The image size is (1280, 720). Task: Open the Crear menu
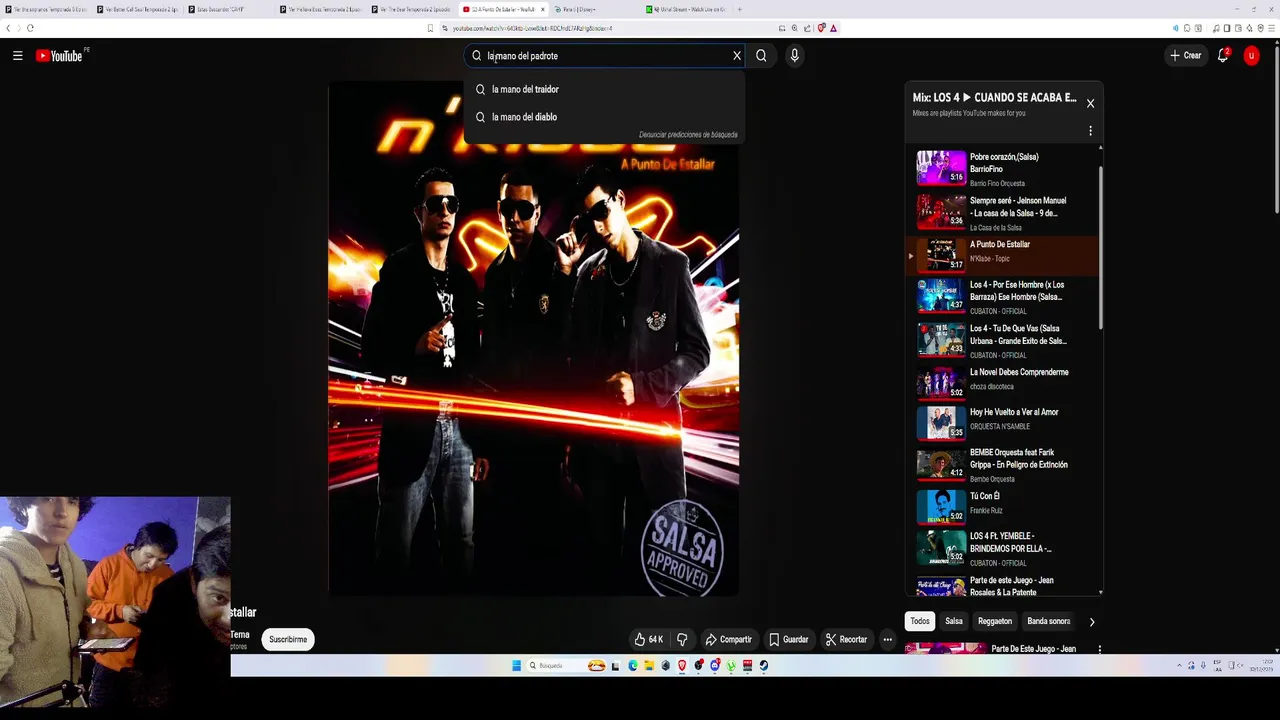coord(1186,56)
